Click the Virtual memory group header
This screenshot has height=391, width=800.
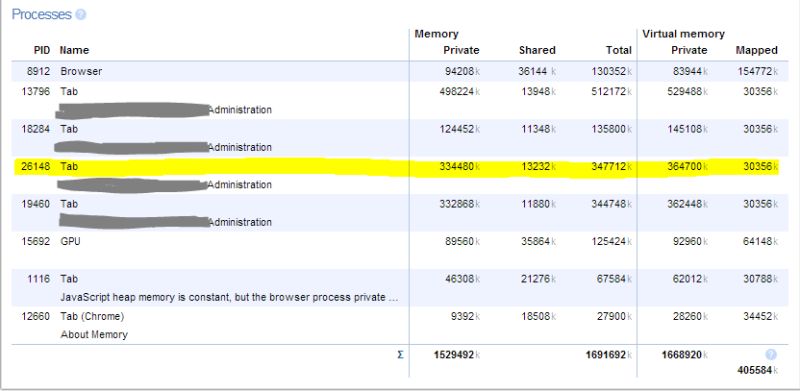point(683,34)
